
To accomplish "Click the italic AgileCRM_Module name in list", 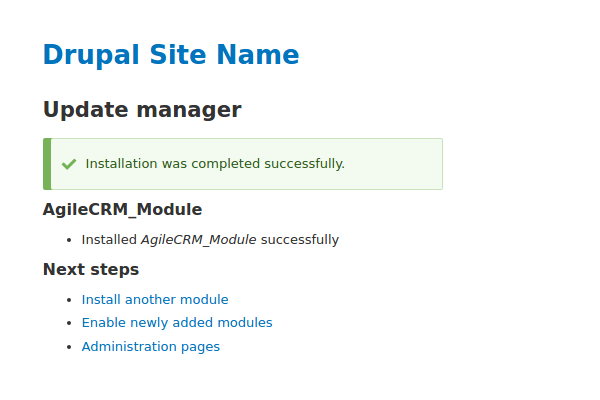I will pyautogui.click(x=198, y=240).
